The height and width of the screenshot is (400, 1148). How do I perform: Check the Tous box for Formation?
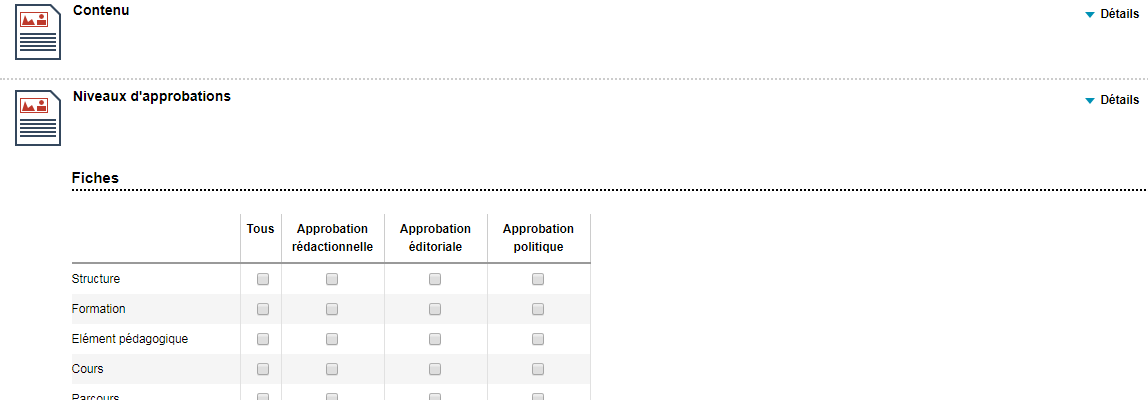[263, 309]
